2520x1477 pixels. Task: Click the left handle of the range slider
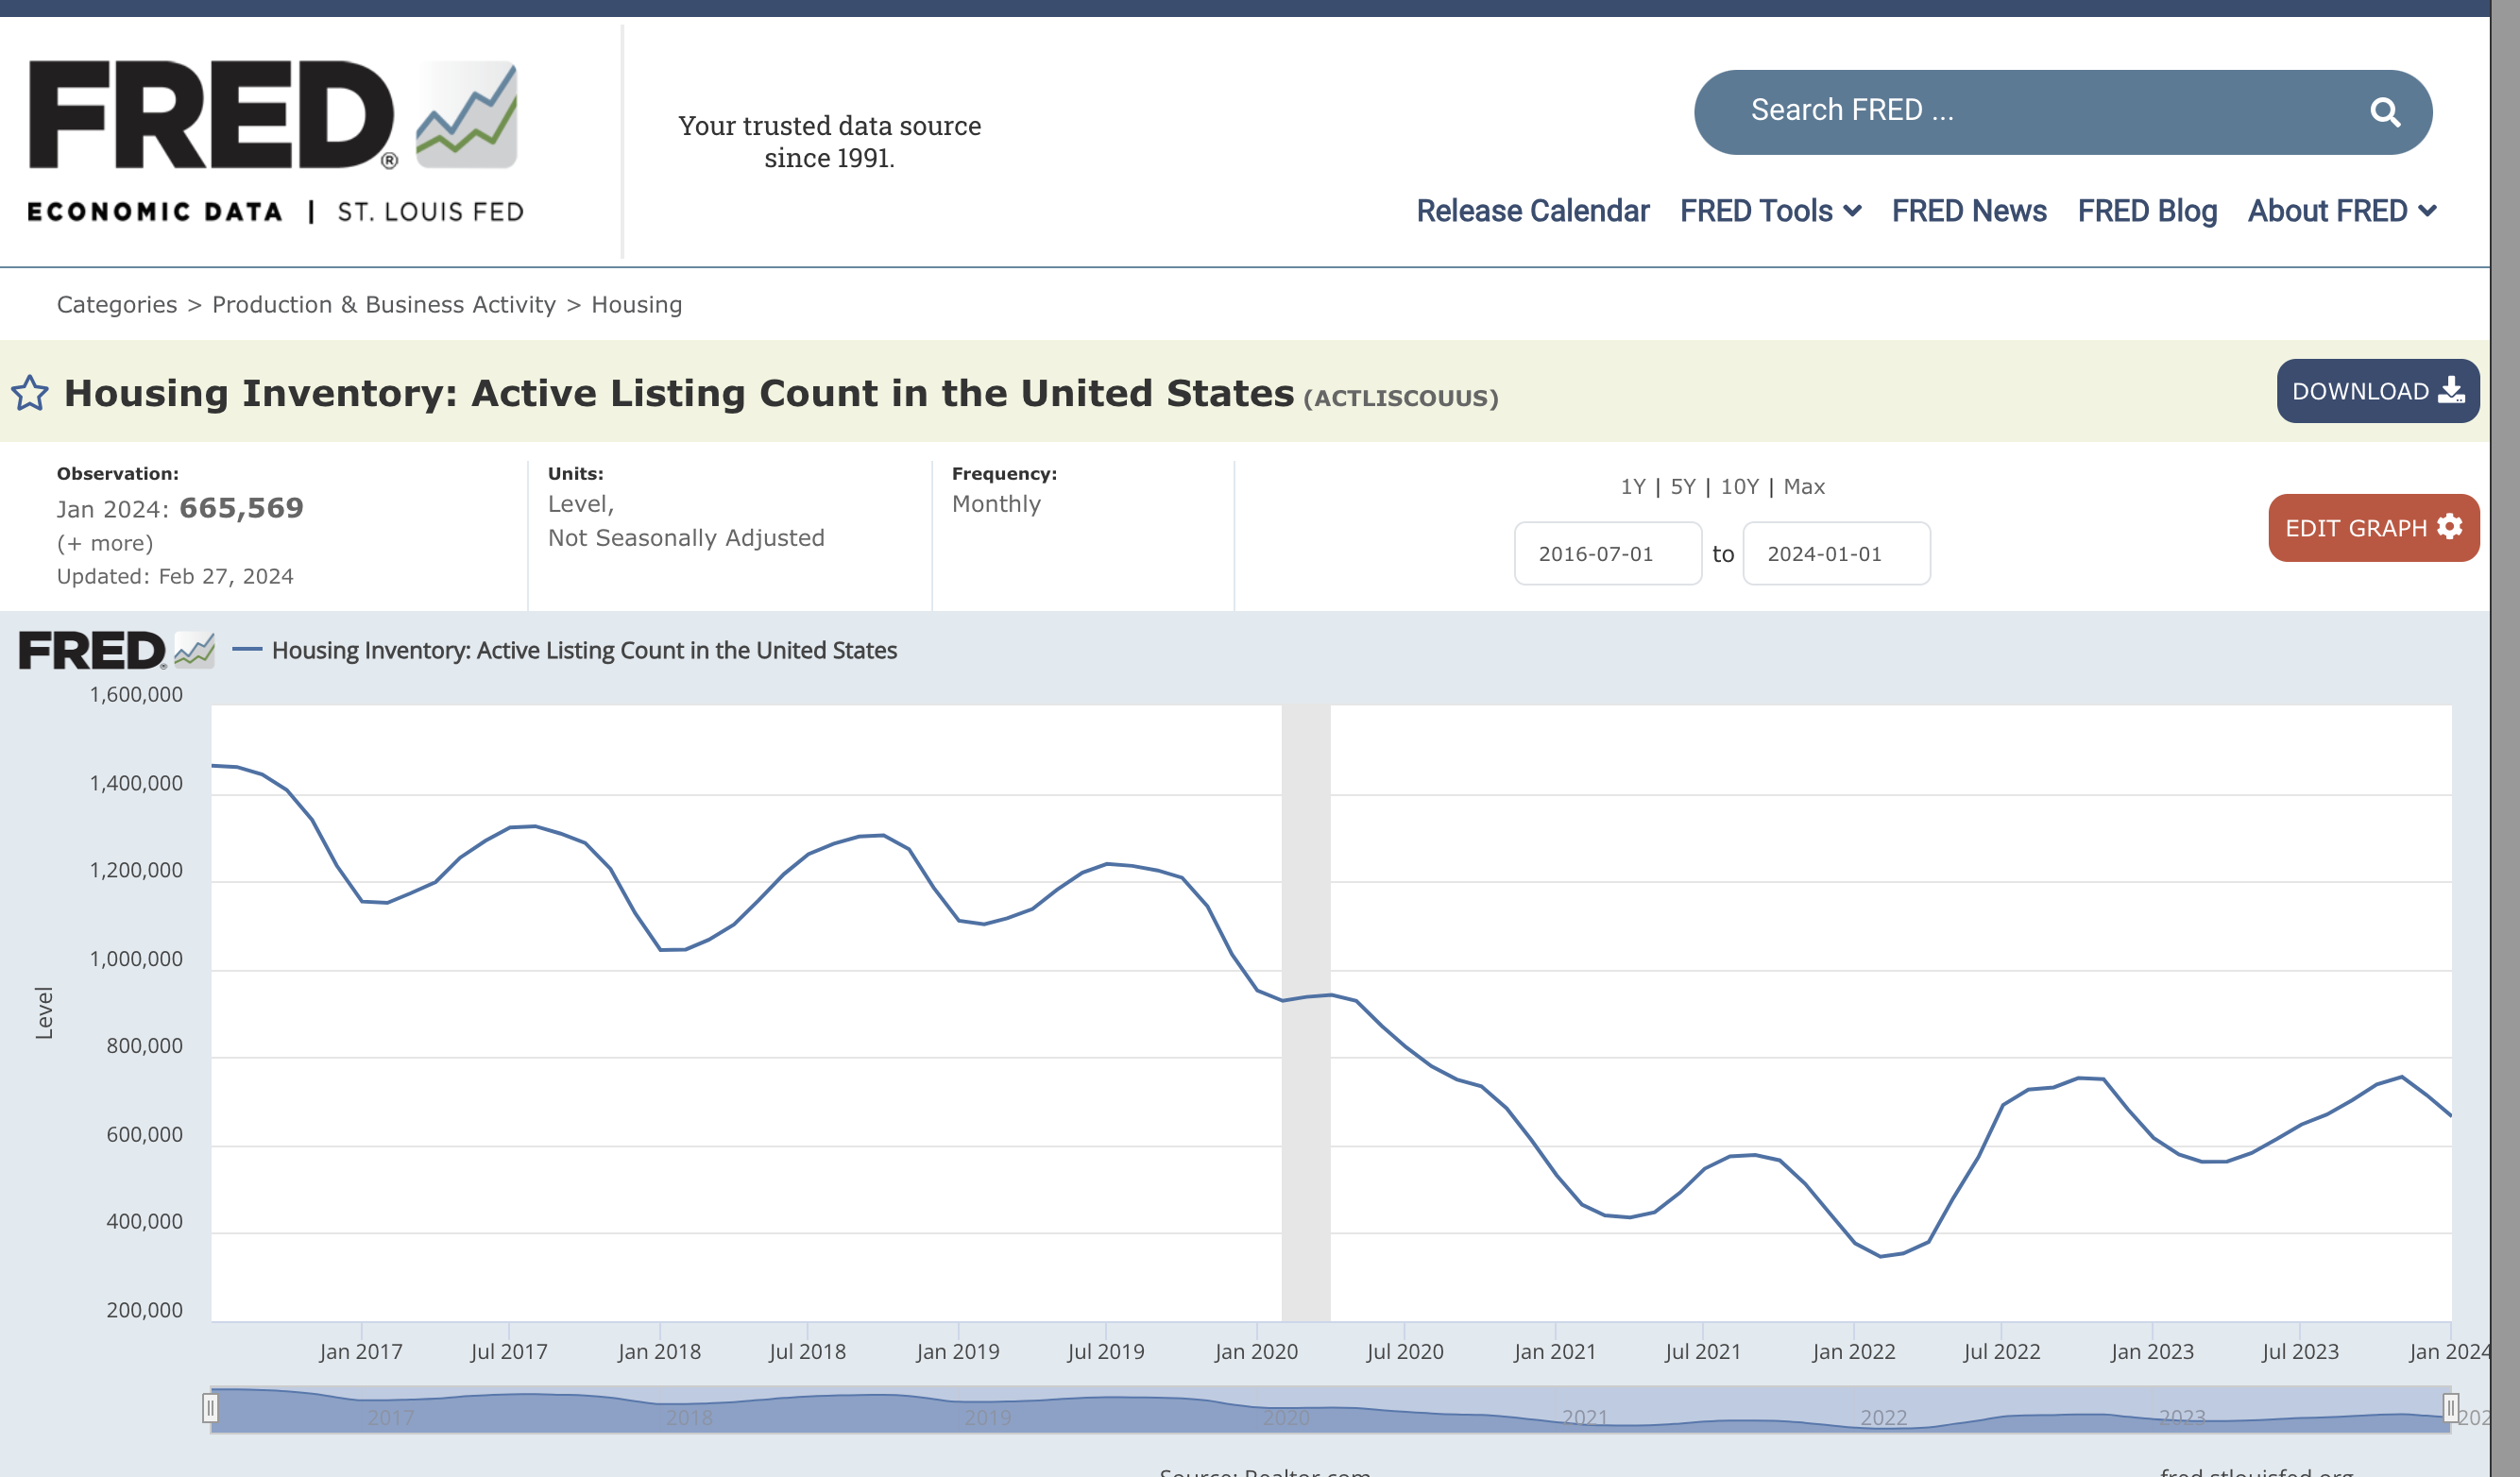point(210,1408)
